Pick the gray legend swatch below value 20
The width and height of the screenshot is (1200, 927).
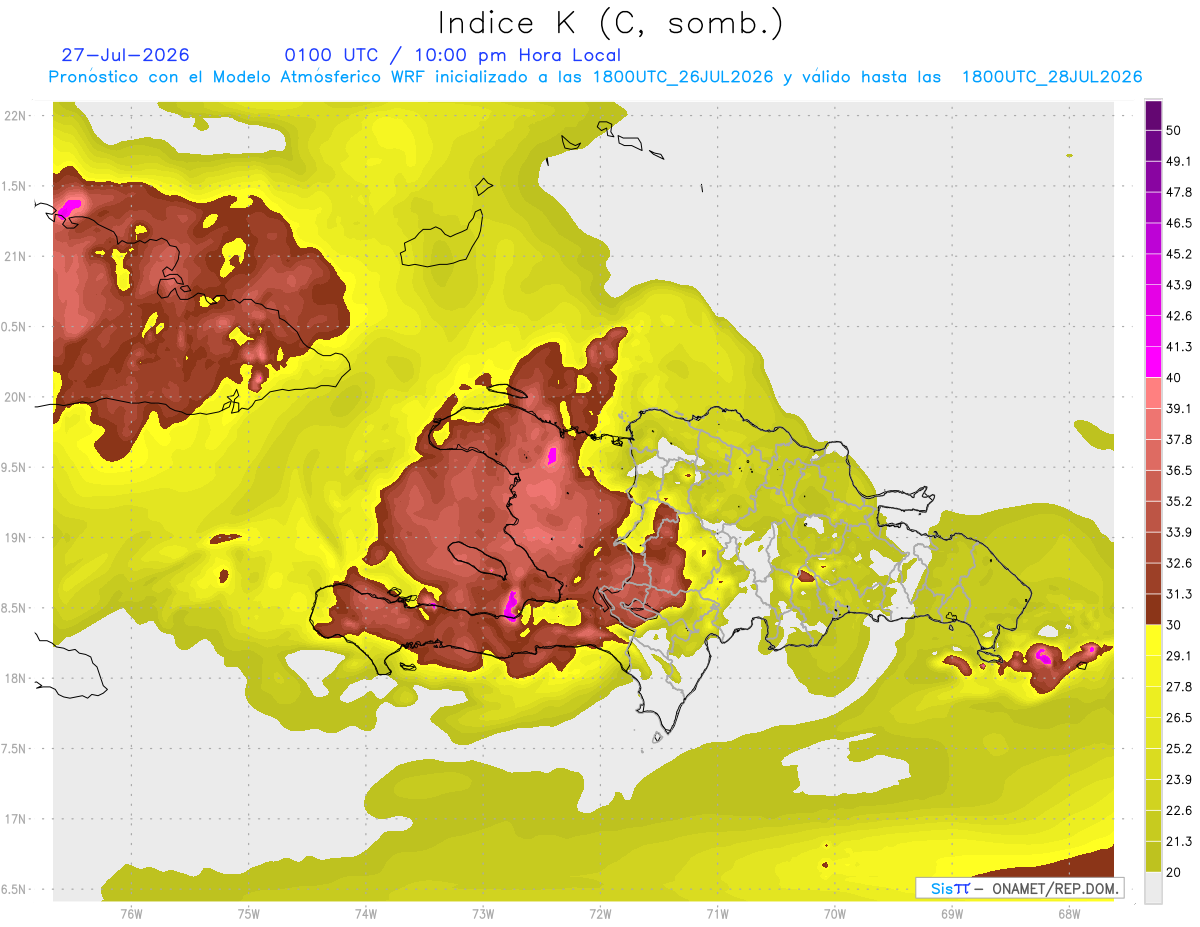point(1153,887)
